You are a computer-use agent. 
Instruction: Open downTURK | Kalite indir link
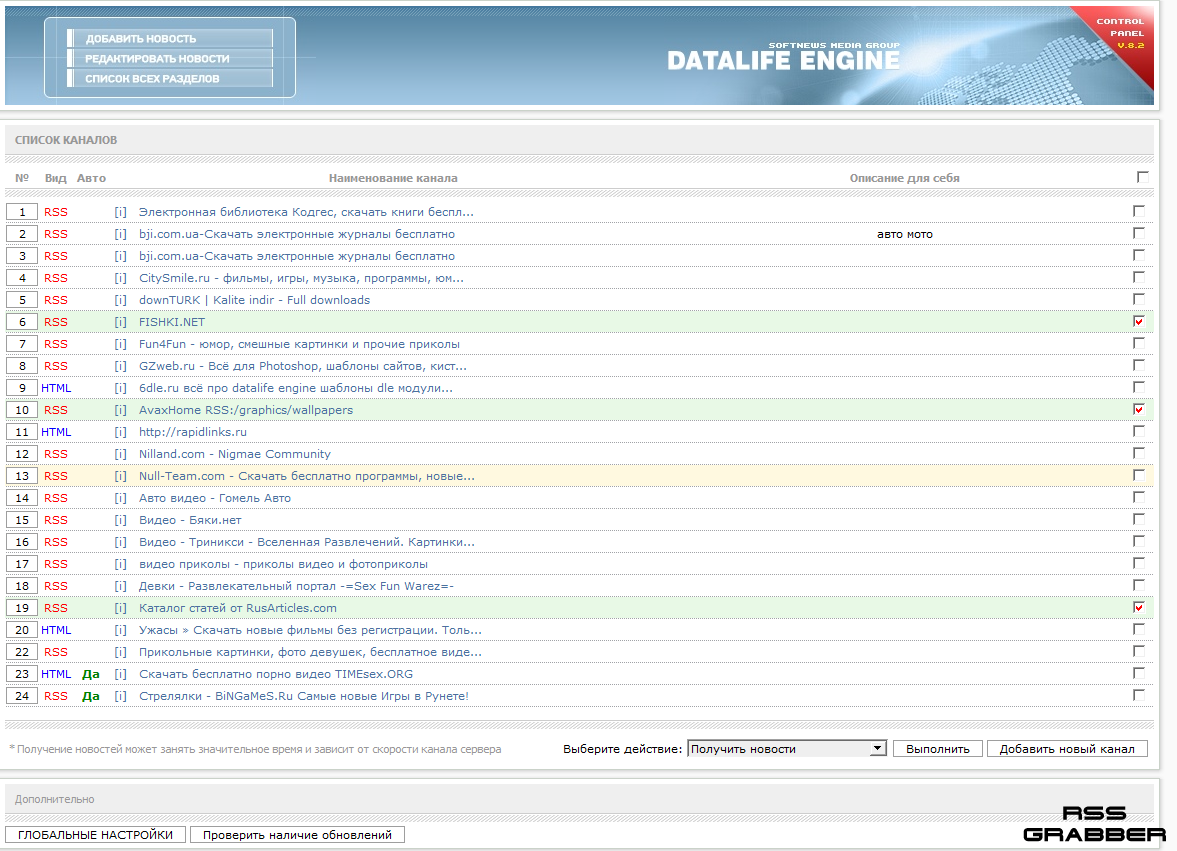point(254,300)
